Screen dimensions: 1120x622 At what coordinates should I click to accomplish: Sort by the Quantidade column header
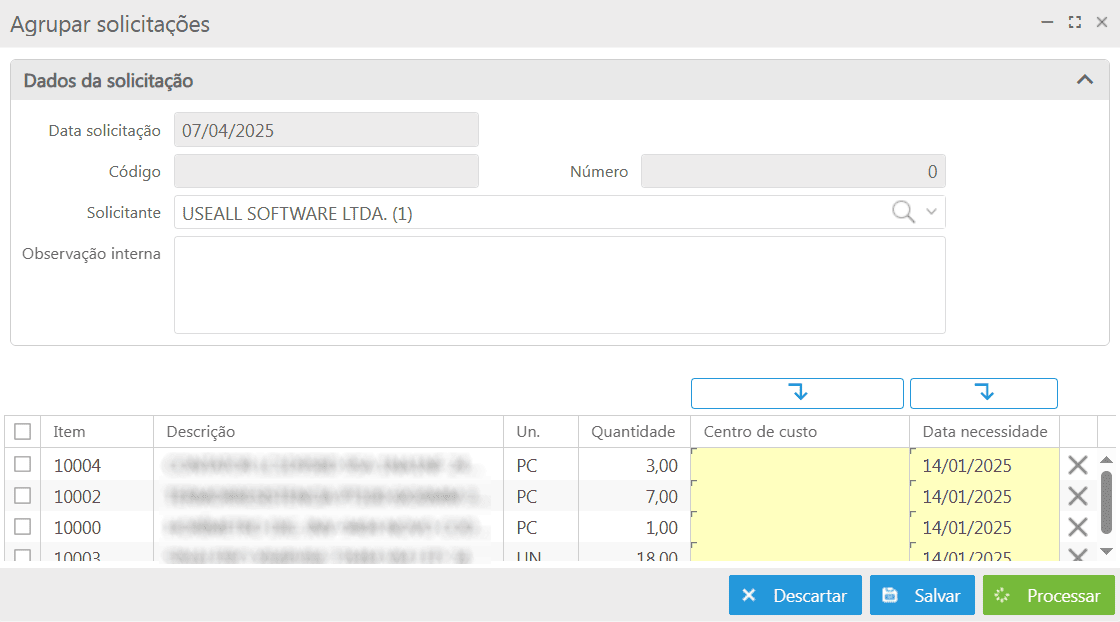pyautogui.click(x=633, y=432)
